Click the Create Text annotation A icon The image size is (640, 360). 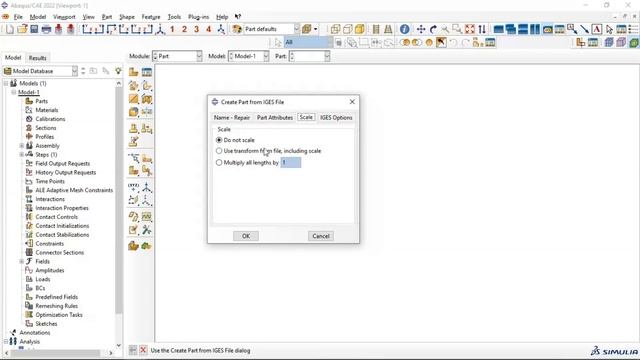pyautogui.click(x=597, y=29)
